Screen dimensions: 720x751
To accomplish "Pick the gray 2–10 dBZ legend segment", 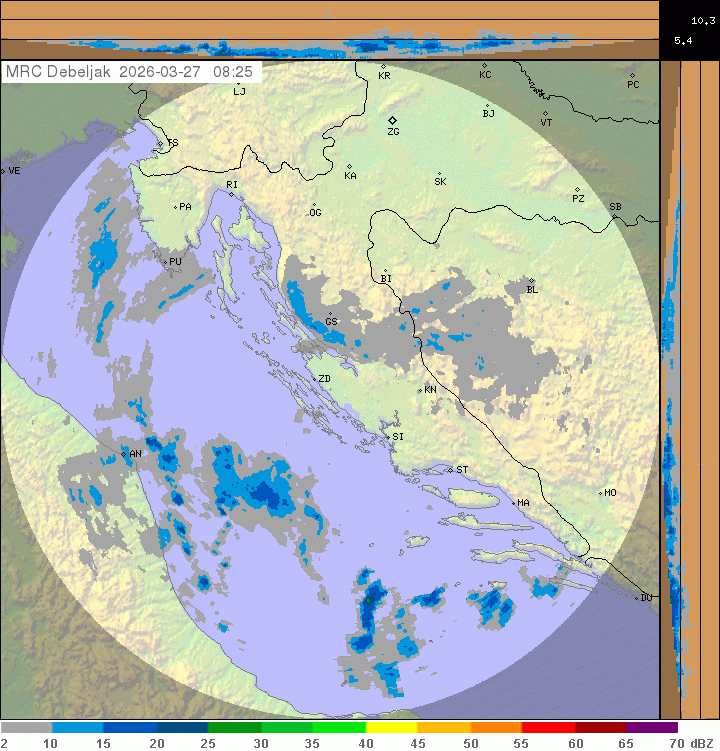I will point(26,728).
